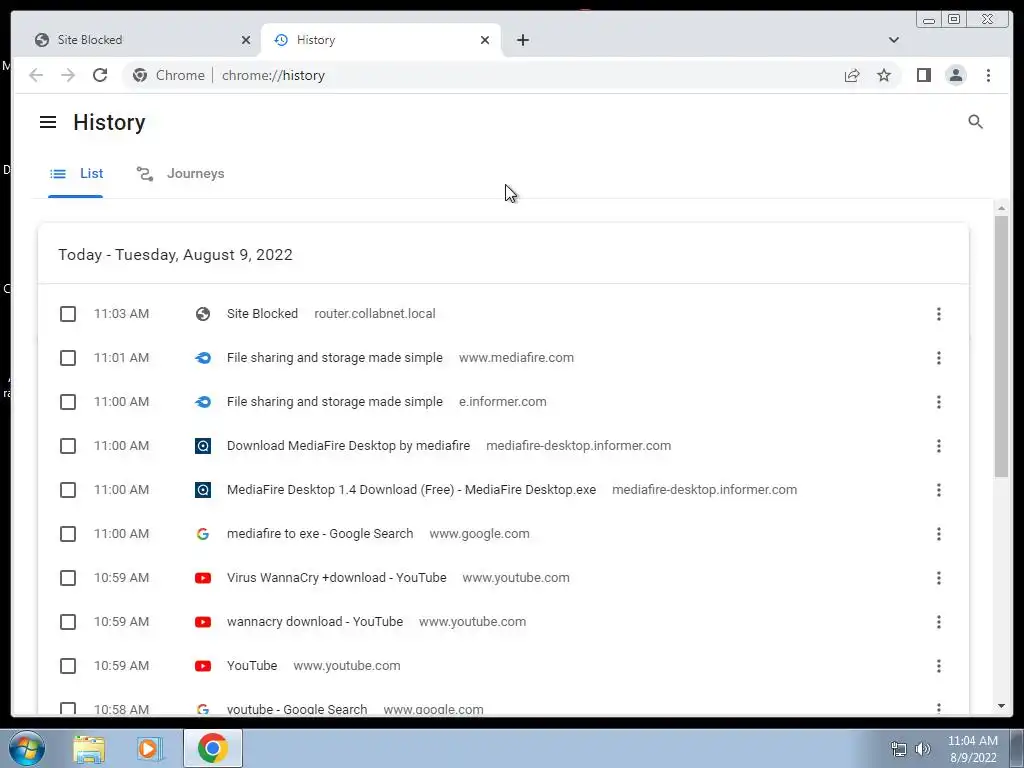Image resolution: width=1024 pixels, height=768 pixels.
Task: Open wannacry download - YouTube link
Action: 315,621
